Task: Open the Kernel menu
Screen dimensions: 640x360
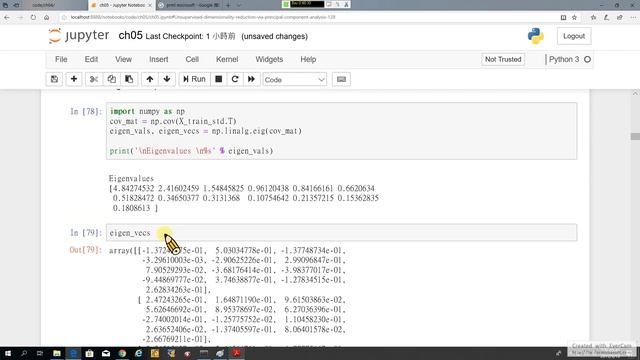Action: (227, 60)
